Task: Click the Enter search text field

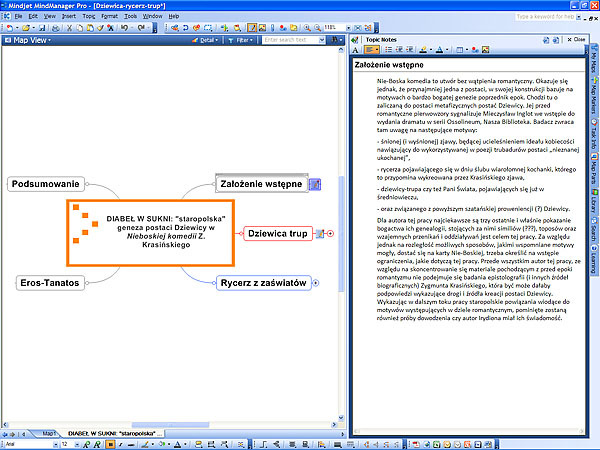Action: pos(290,40)
